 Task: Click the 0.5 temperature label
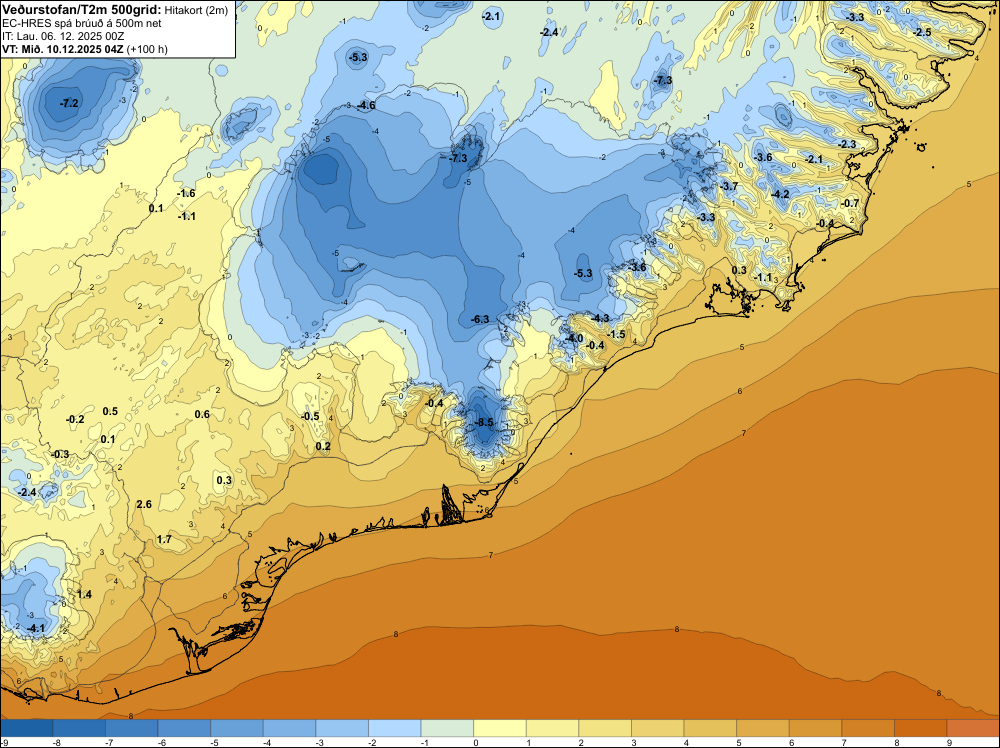pos(110,411)
